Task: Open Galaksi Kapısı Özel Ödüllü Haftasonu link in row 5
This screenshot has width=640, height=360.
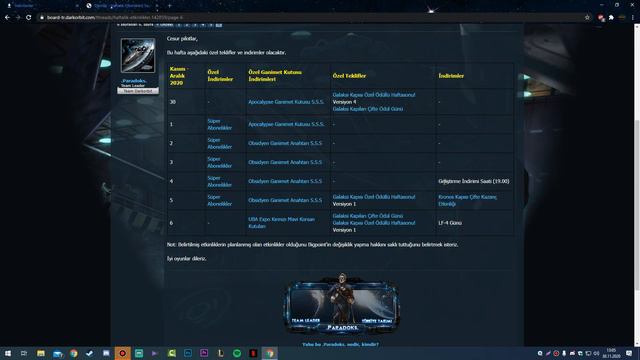Action: pos(374,197)
